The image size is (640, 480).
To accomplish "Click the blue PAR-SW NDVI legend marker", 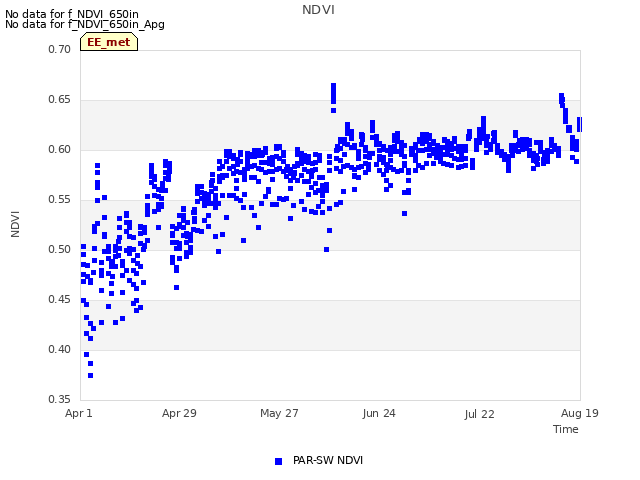I will [278, 461].
